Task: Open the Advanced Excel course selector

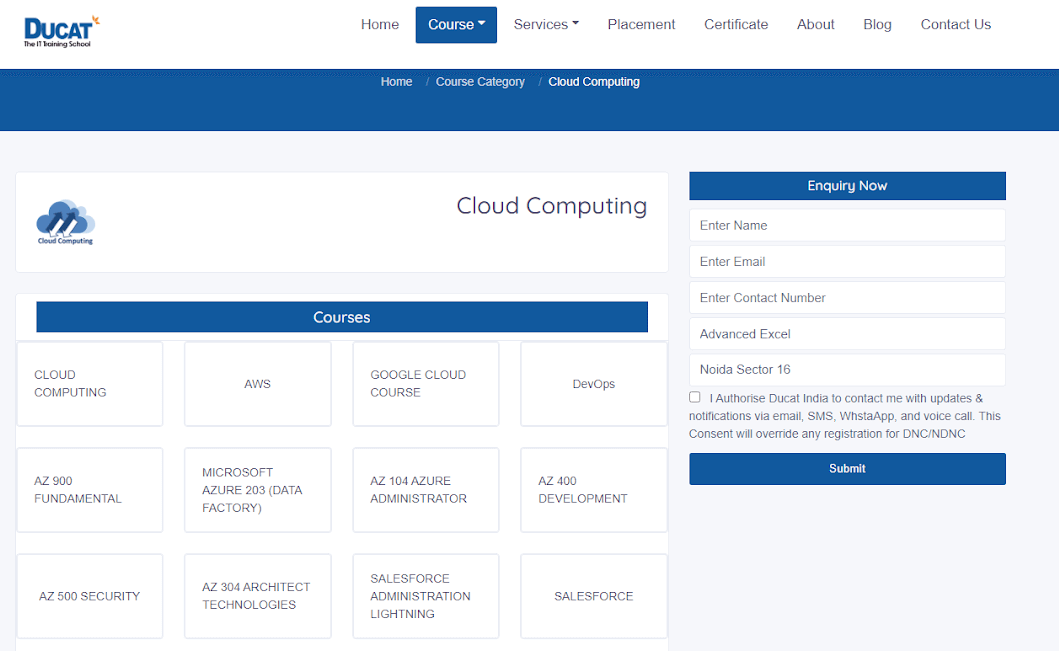Action: (847, 333)
